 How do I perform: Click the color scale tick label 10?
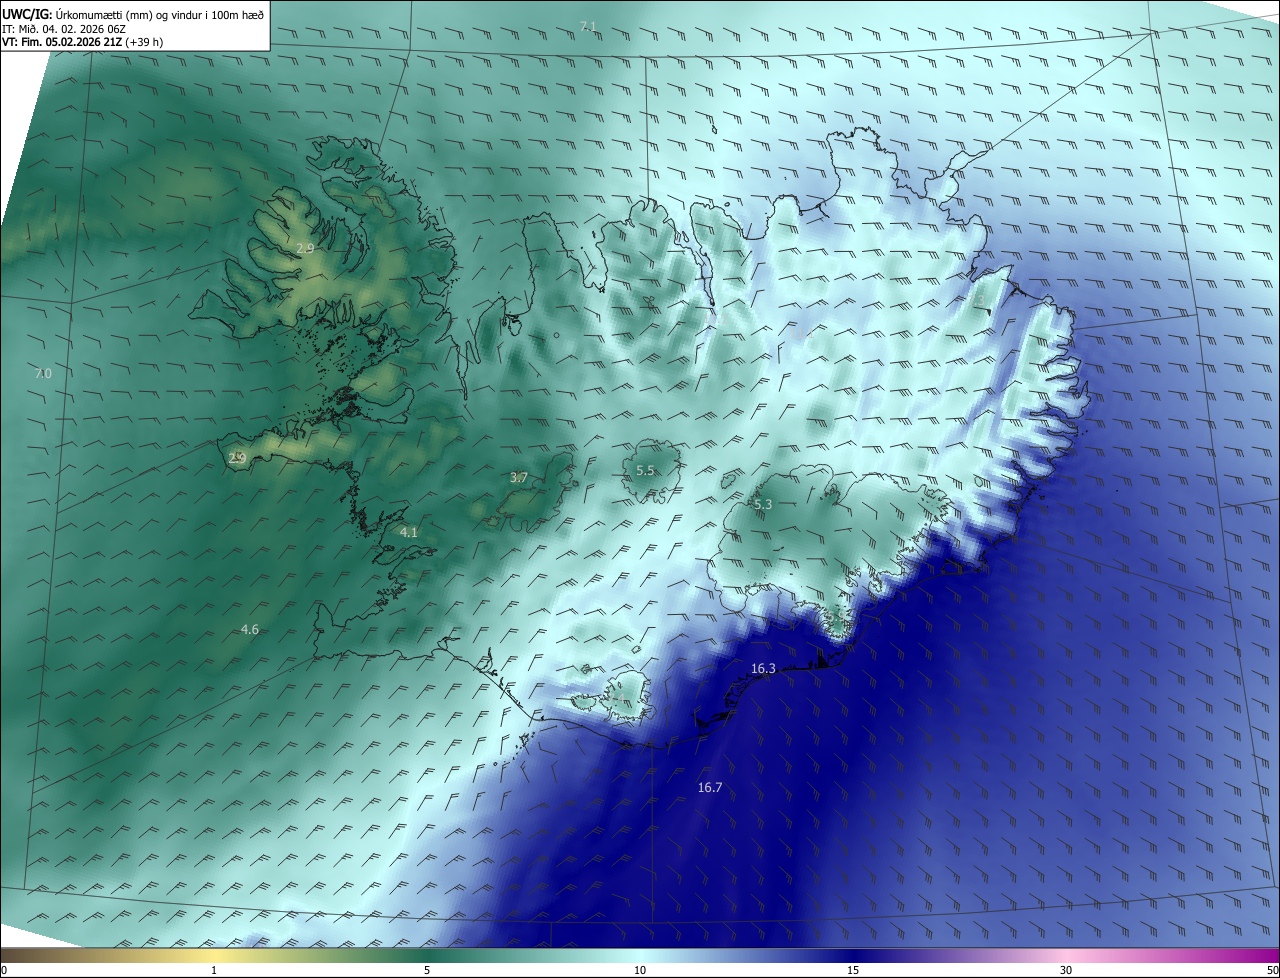[640, 970]
